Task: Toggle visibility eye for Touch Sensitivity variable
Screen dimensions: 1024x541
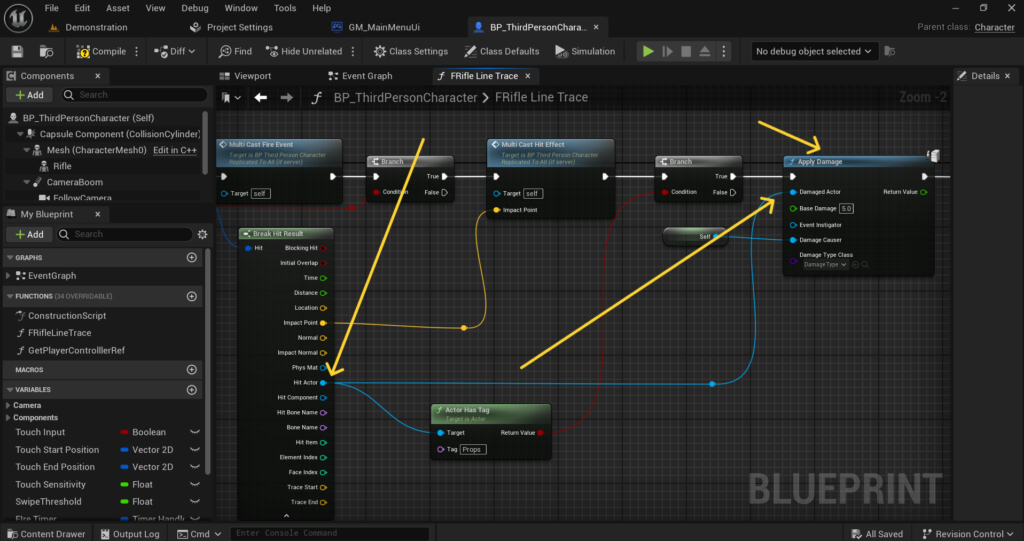Action: [194, 484]
